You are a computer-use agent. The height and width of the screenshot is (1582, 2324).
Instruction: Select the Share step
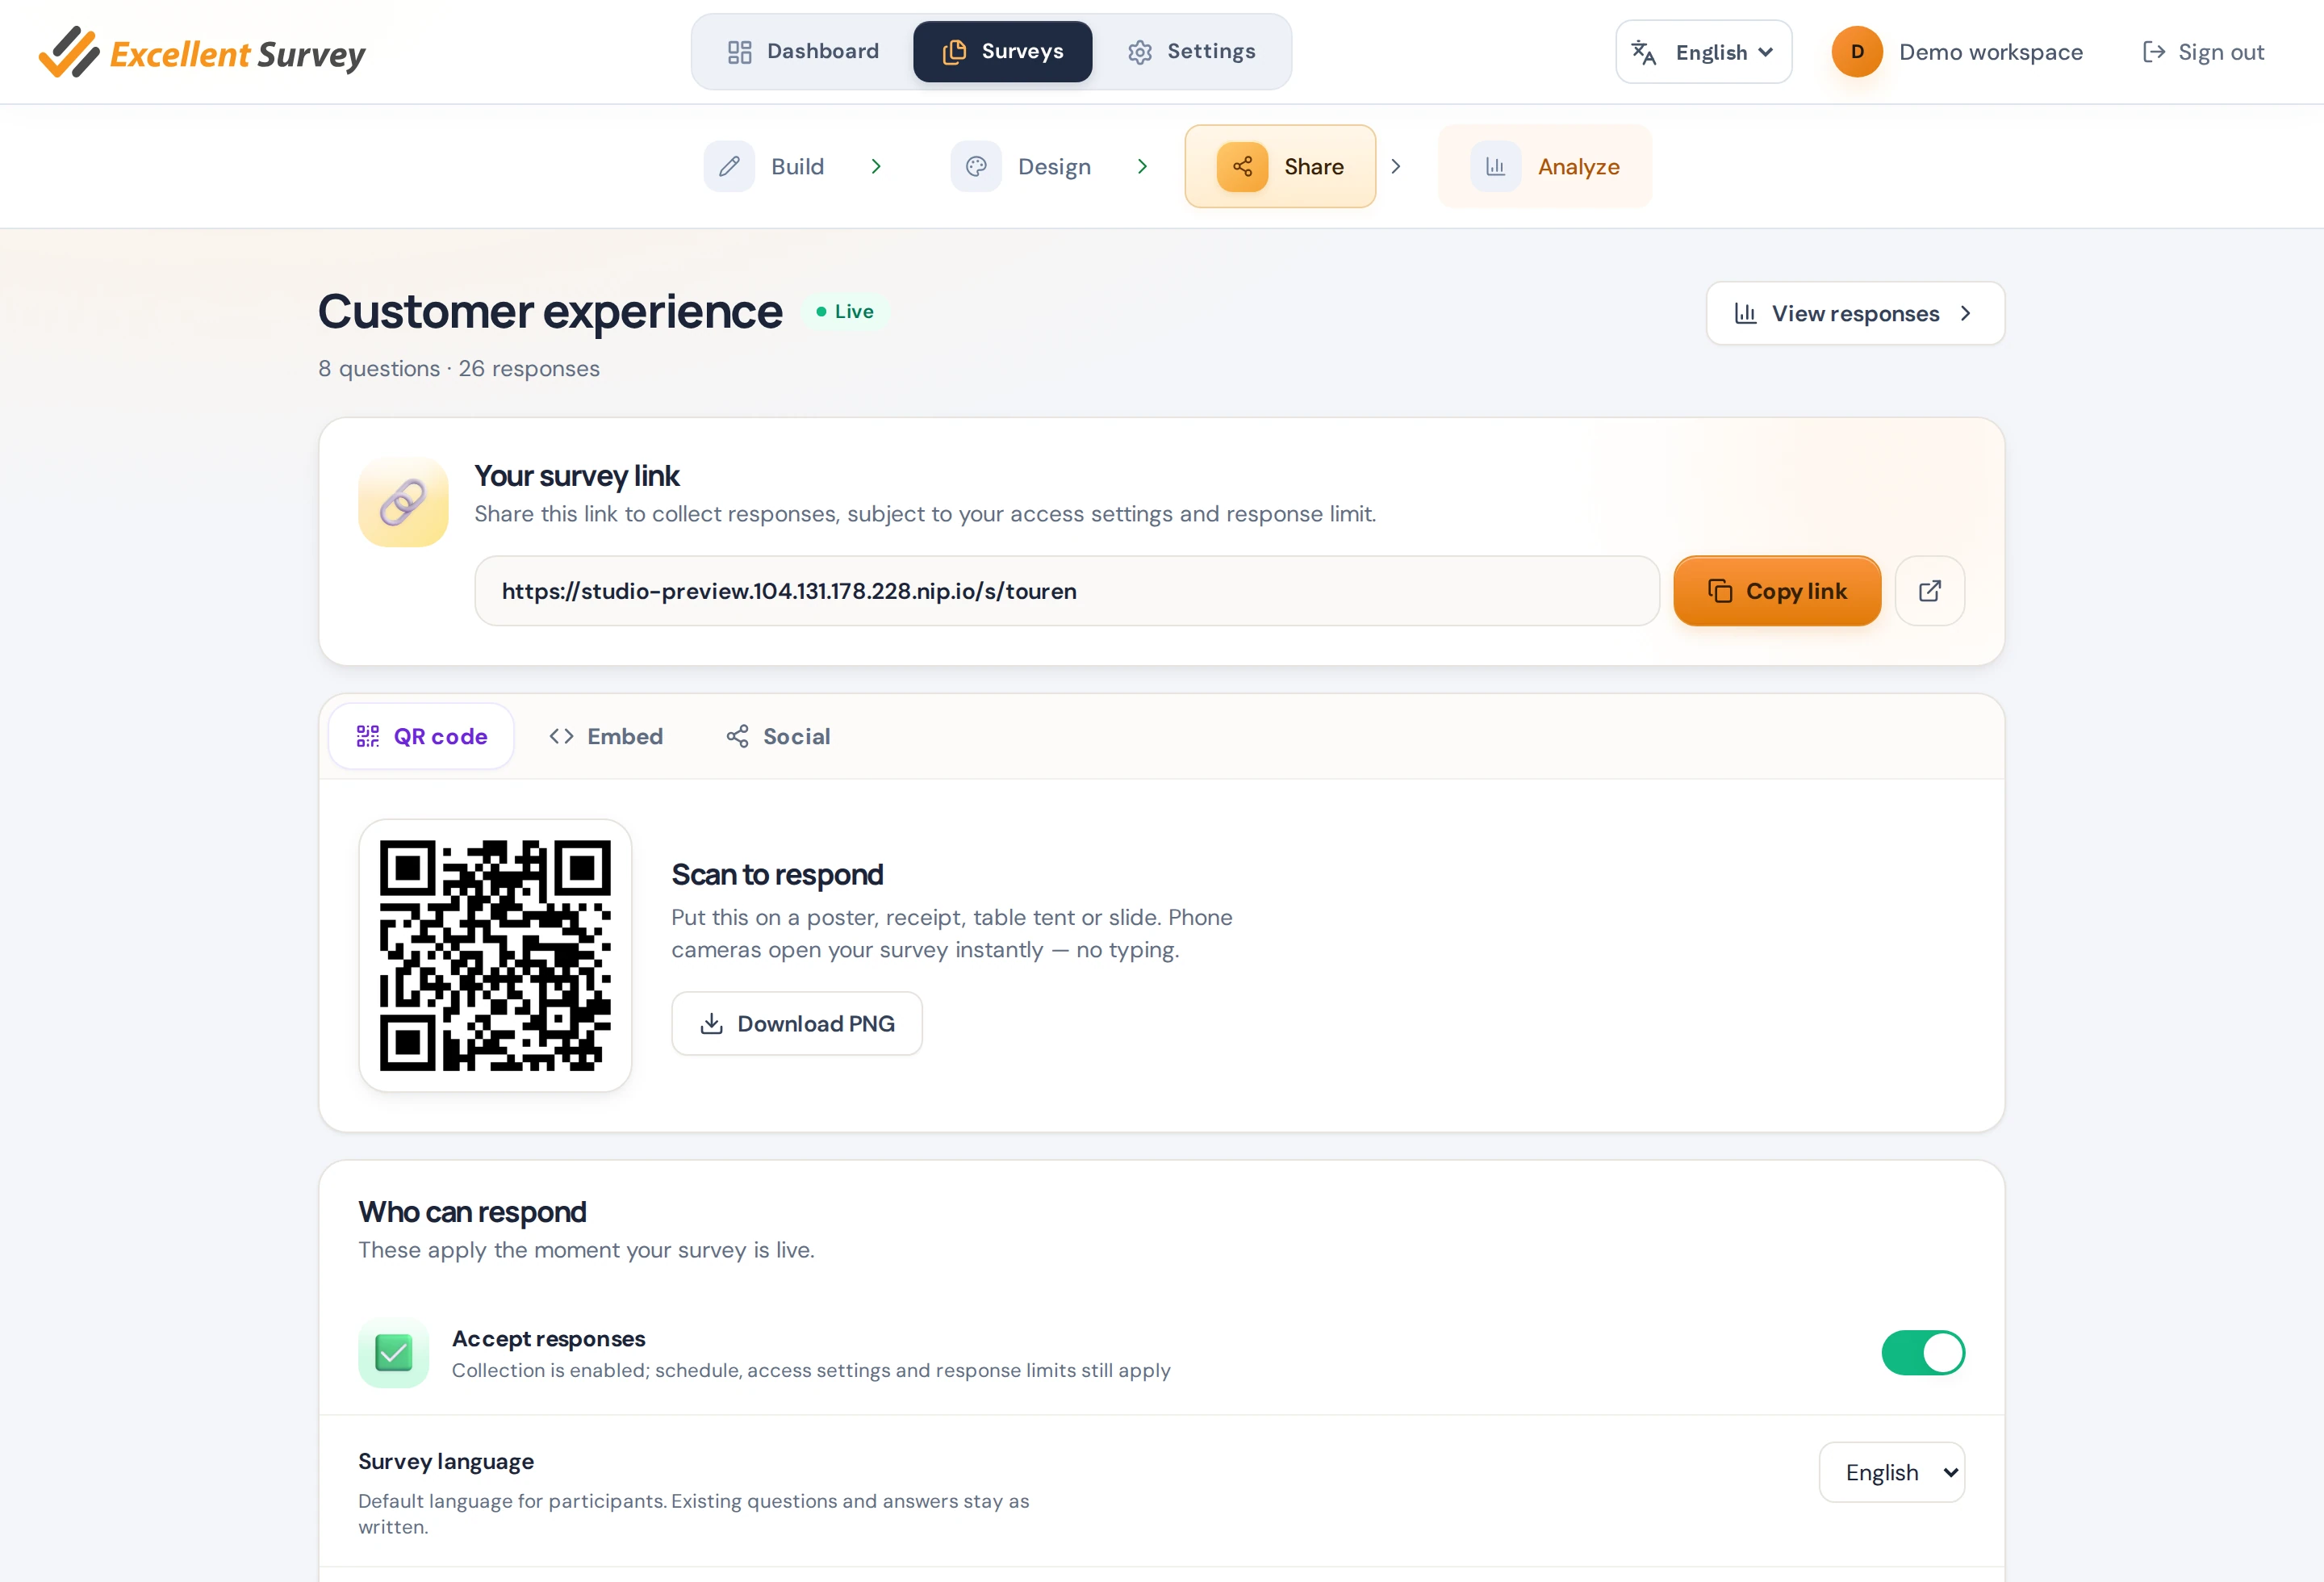point(1280,166)
